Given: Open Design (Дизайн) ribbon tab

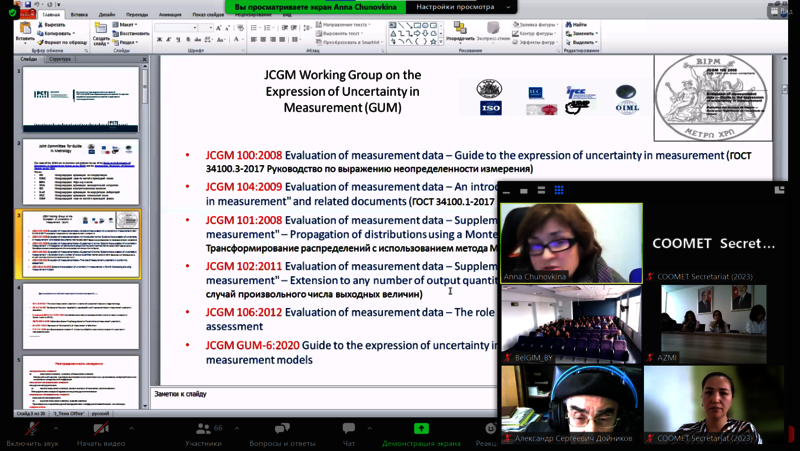Looking at the screenshot, I should pyautogui.click(x=107, y=15).
